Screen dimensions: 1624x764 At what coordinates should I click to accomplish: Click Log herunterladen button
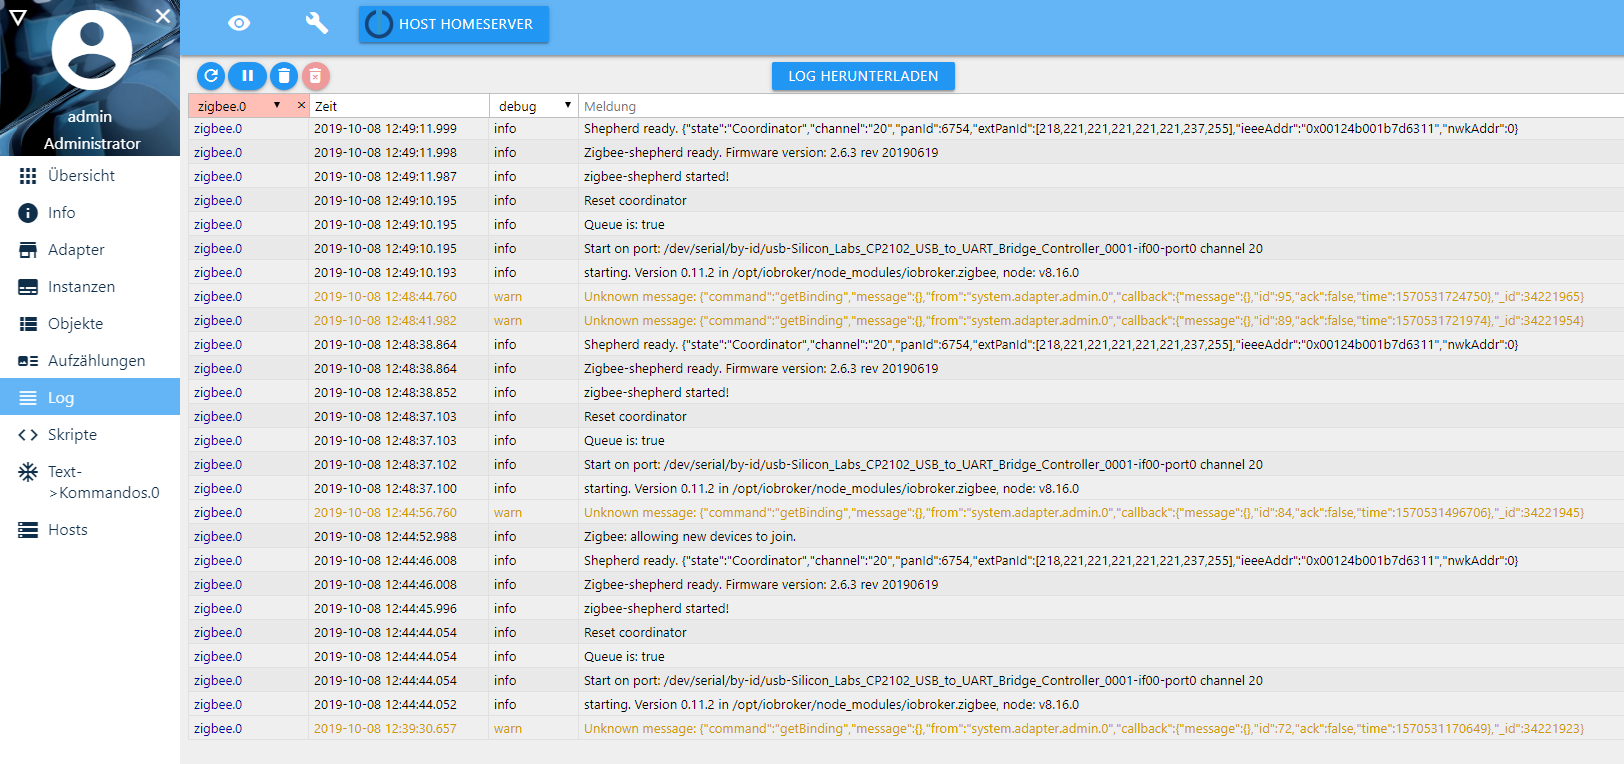(x=863, y=76)
